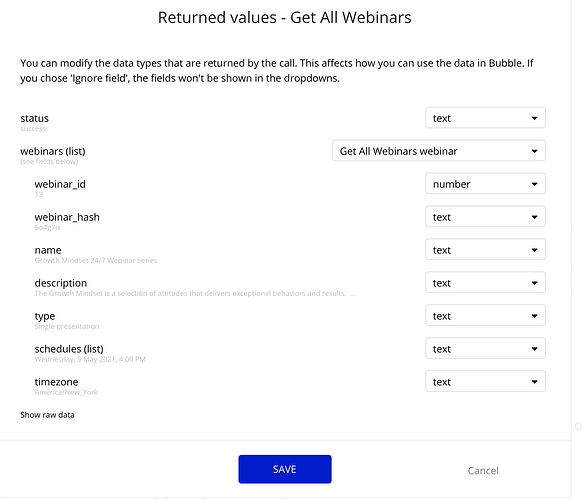Click the arrow icon of timezone dropdown
This screenshot has width=583, height=500.
(x=535, y=382)
